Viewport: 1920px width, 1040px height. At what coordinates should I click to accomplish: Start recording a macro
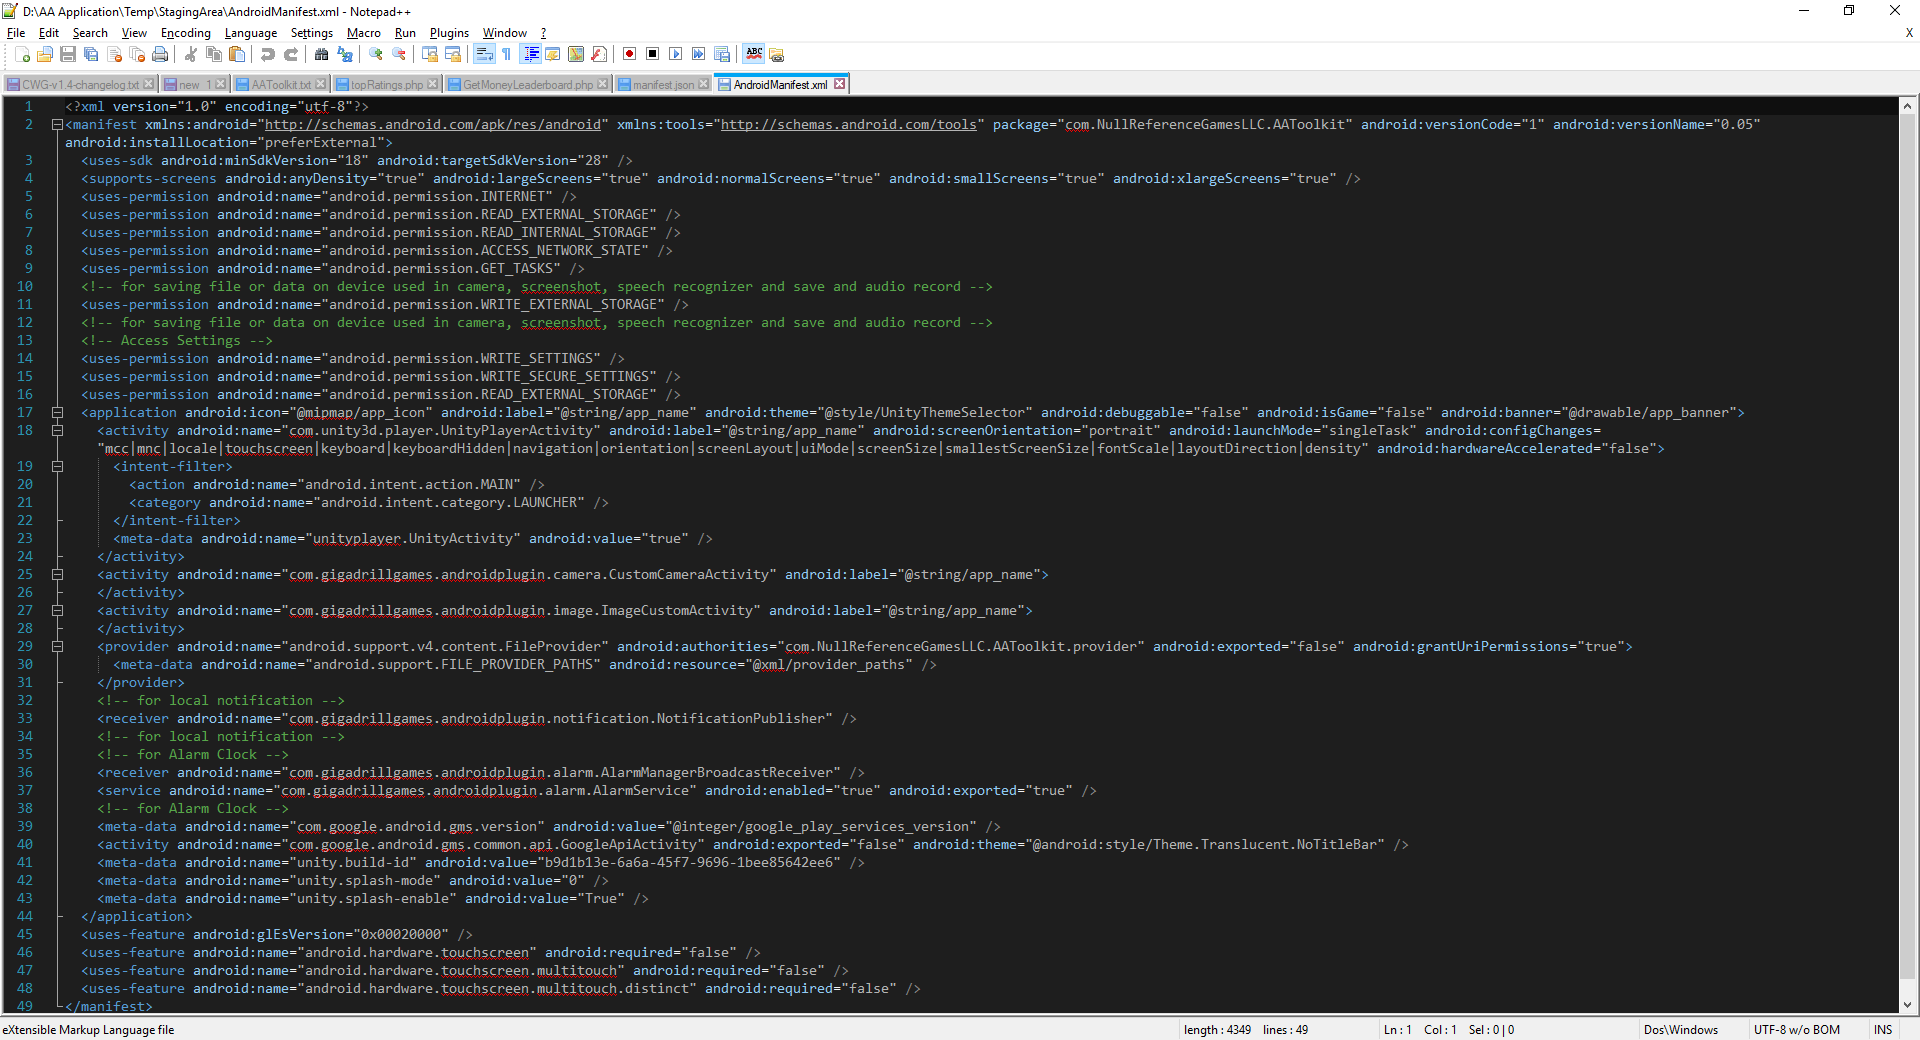[x=629, y=55]
